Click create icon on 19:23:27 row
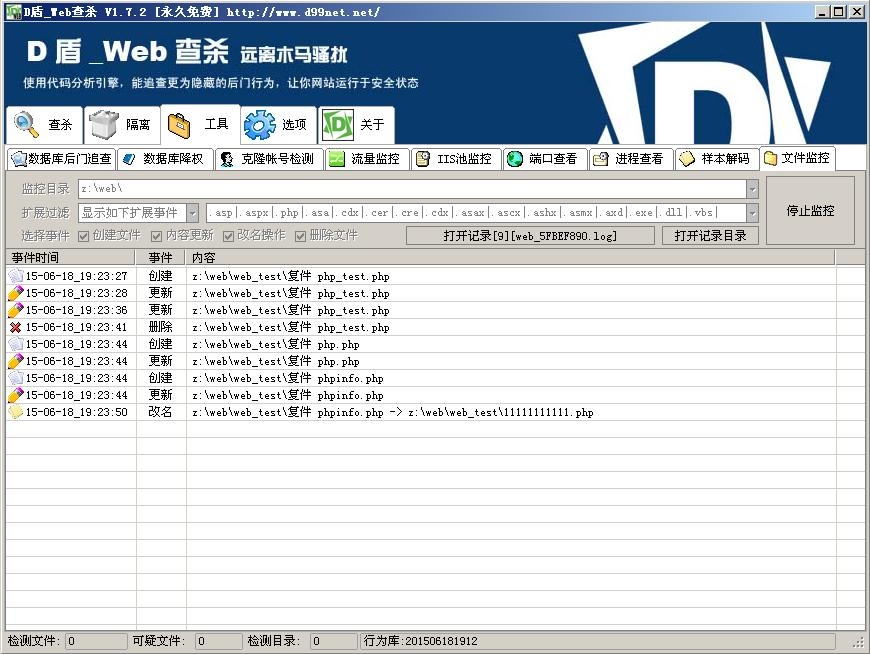 tap(16, 276)
